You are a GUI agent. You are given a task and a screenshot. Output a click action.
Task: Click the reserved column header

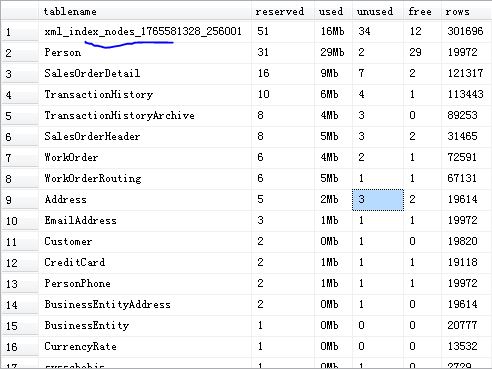pos(283,11)
